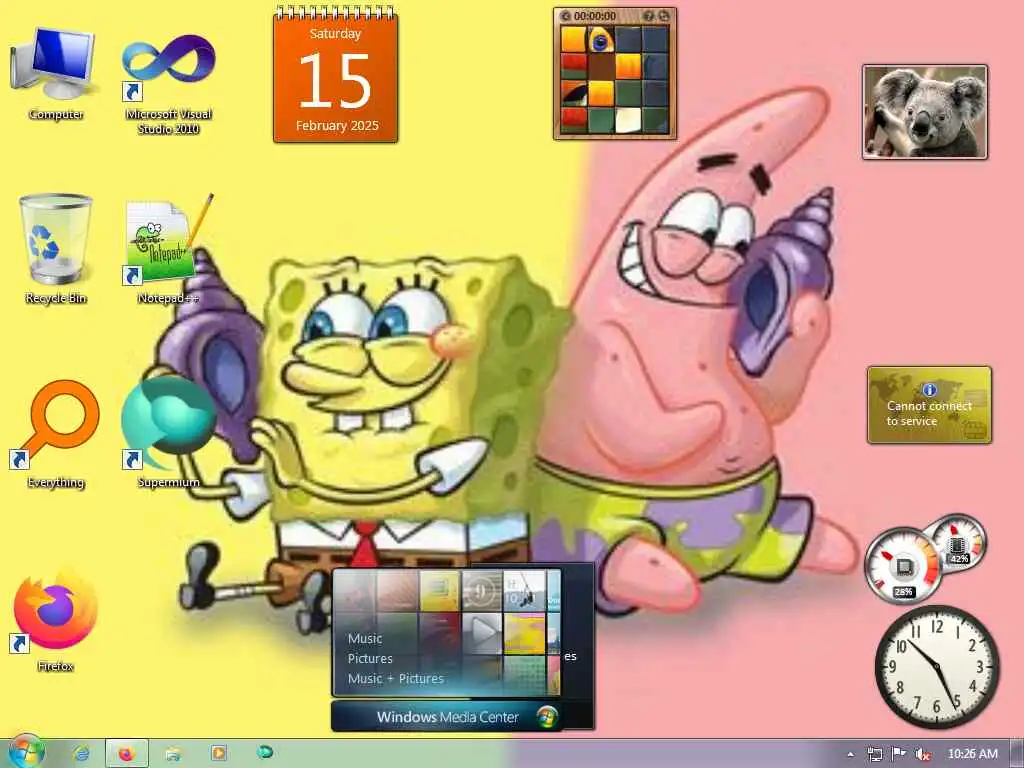
Task: Select the Supermium browser shortcut
Action: coord(168,434)
